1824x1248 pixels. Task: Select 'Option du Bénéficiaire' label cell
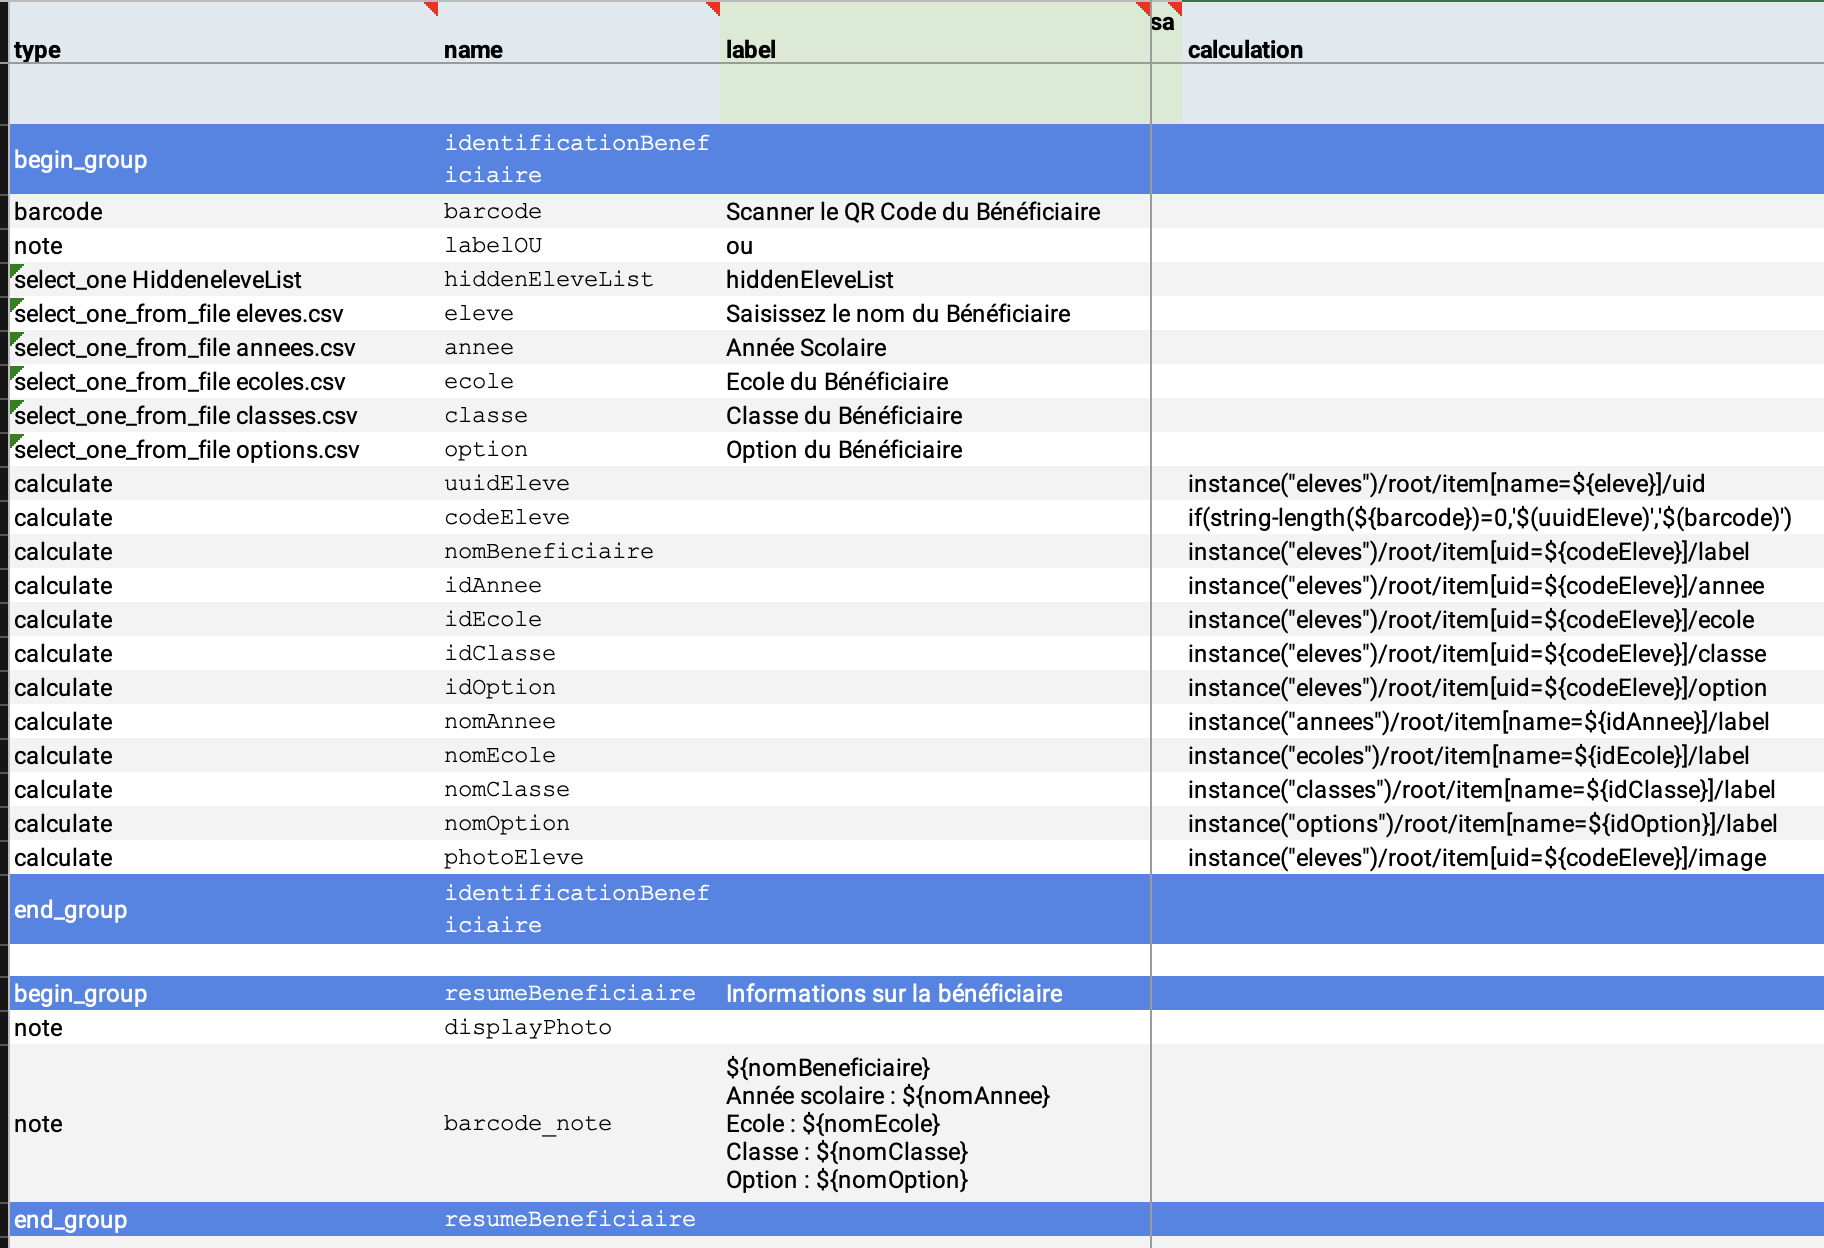pyautogui.click(x=935, y=449)
